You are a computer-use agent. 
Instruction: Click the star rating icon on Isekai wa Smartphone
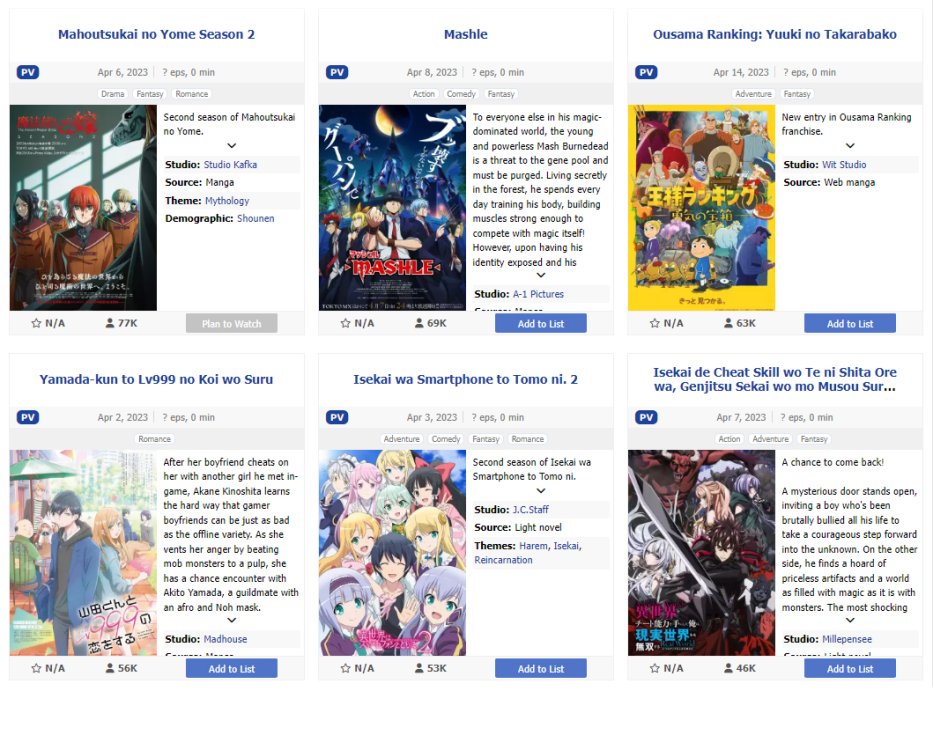345,668
